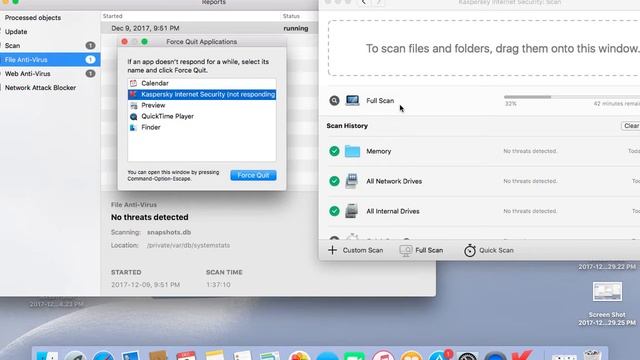The width and height of the screenshot is (640, 360).
Task: Click the All Internal Drives label
Action: coord(393,211)
